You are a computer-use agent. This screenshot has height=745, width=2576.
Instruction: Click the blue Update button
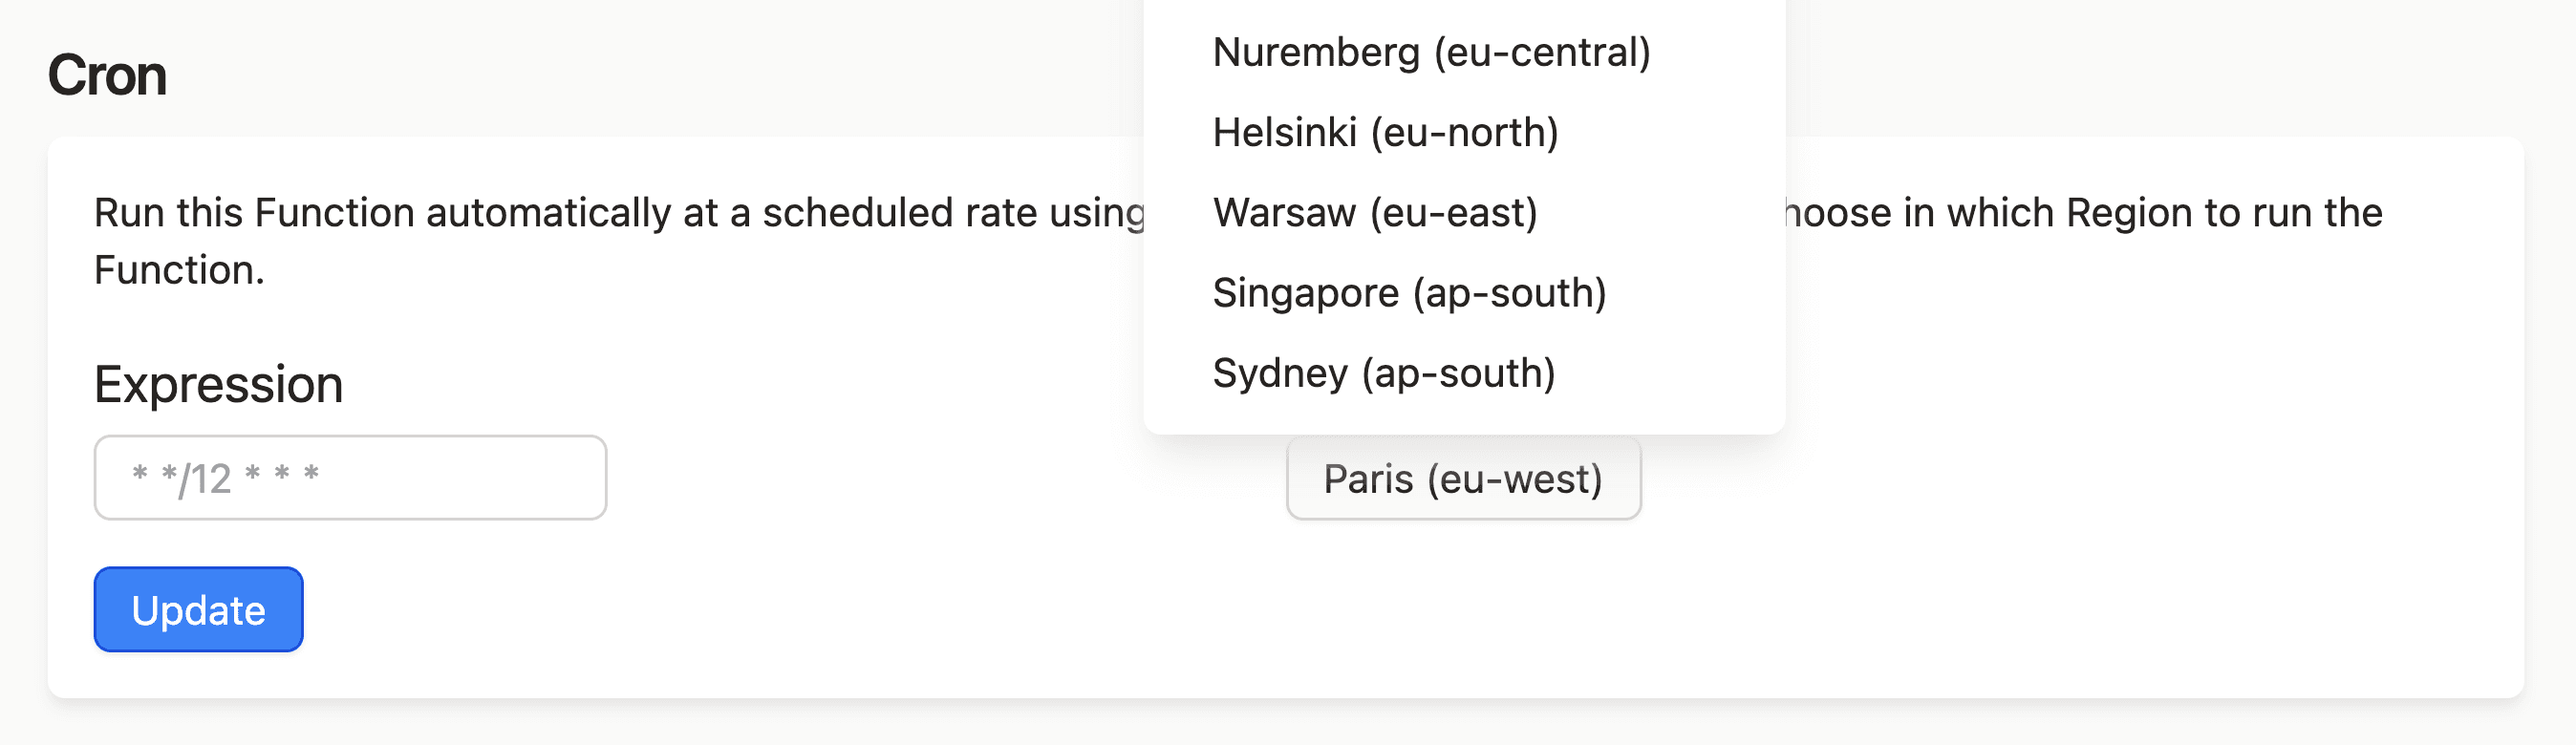pyautogui.click(x=198, y=609)
